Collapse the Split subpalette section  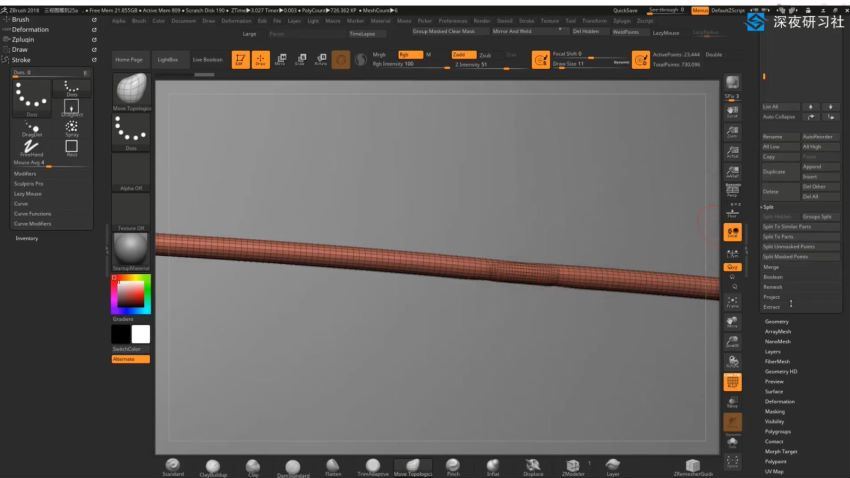click(x=769, y=207)
